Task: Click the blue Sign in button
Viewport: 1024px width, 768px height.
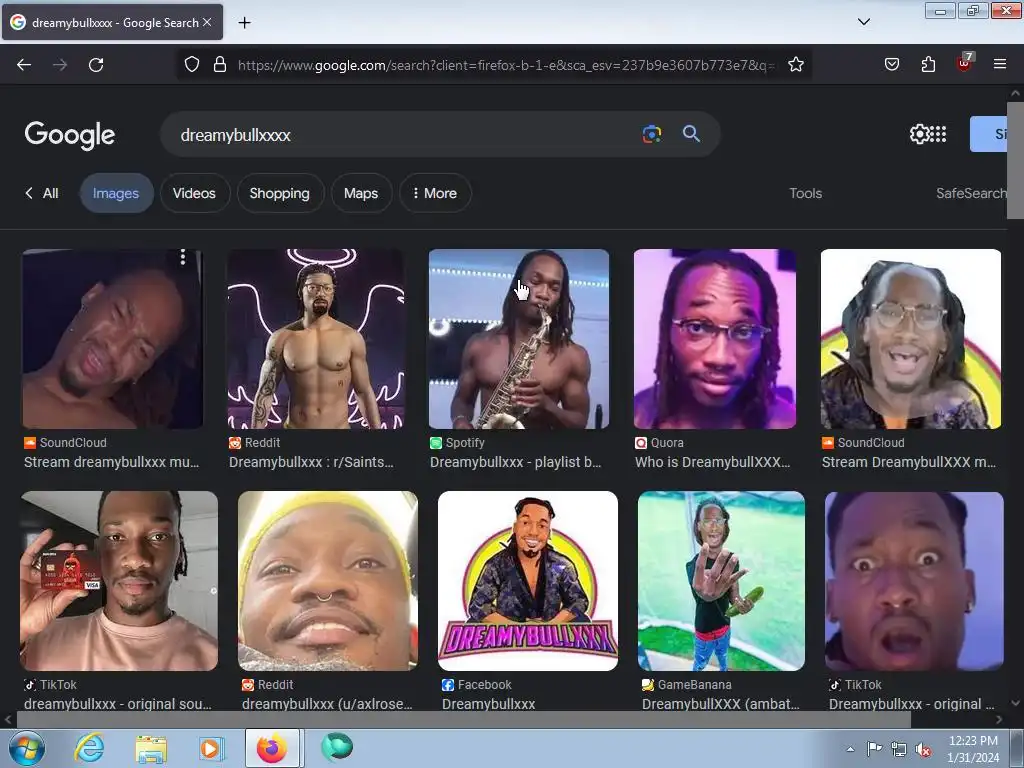Action: point(989,134)
